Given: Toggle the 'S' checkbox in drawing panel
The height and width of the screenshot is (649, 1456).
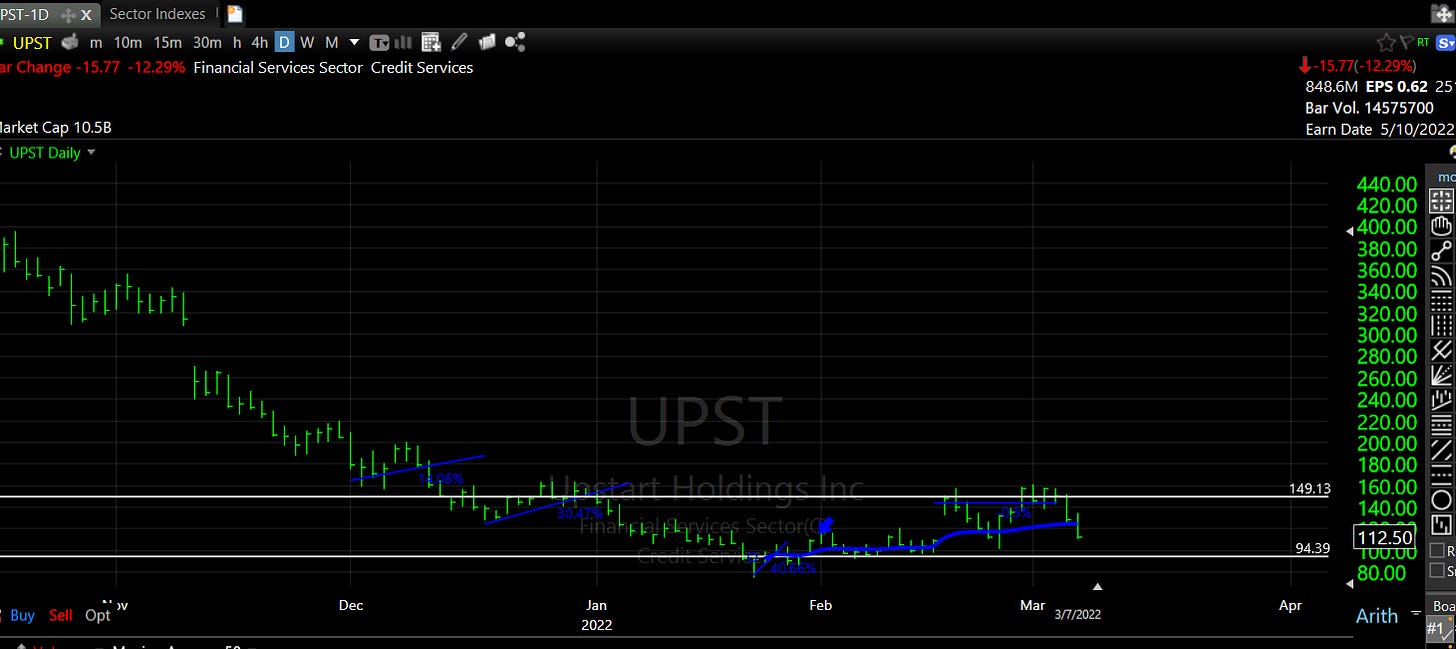Looking at the screenshot, I should [1437, 571].
